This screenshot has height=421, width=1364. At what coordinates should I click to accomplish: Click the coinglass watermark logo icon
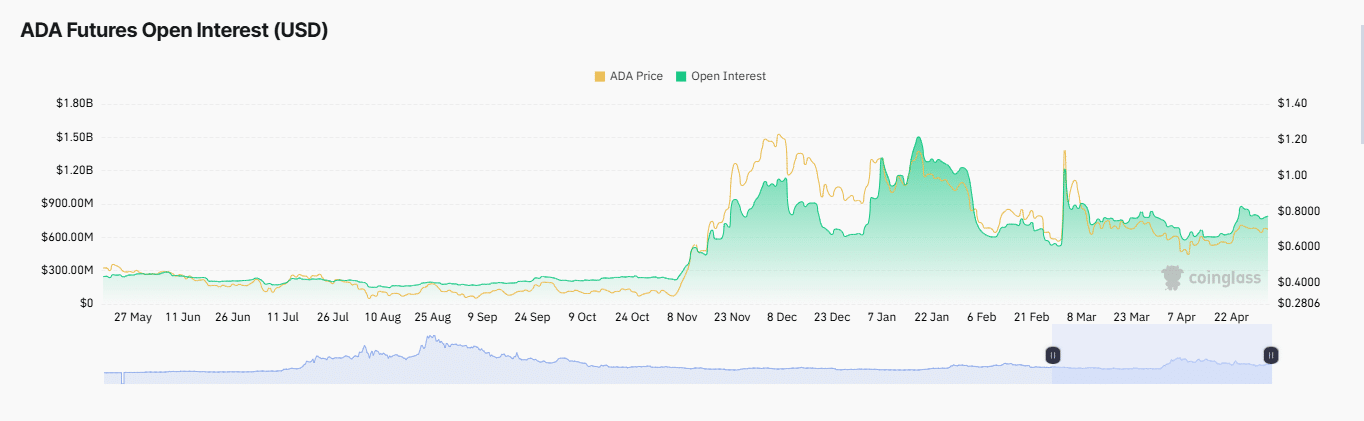1171,277
